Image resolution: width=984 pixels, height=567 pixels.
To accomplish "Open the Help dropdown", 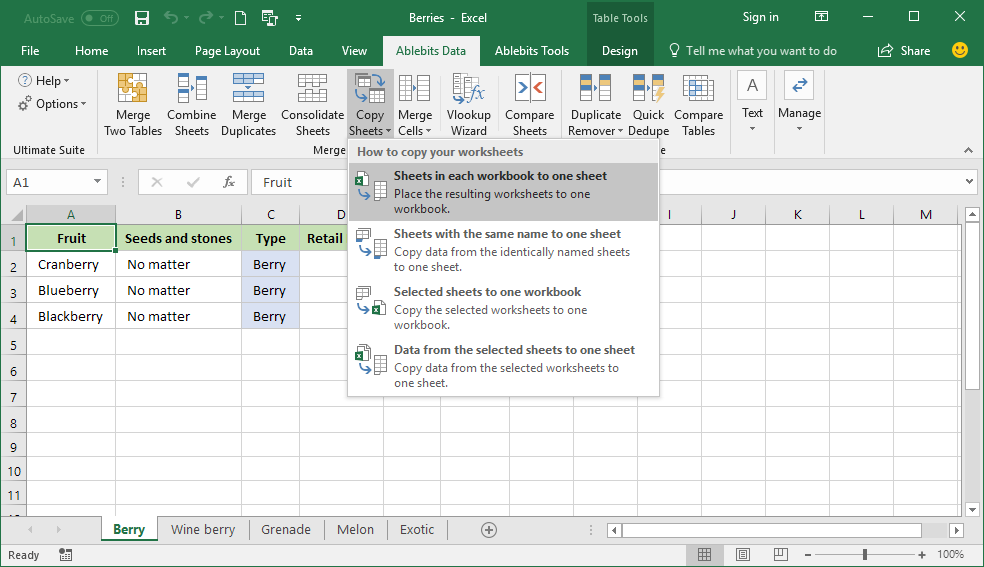I will [x=43, y=81].
